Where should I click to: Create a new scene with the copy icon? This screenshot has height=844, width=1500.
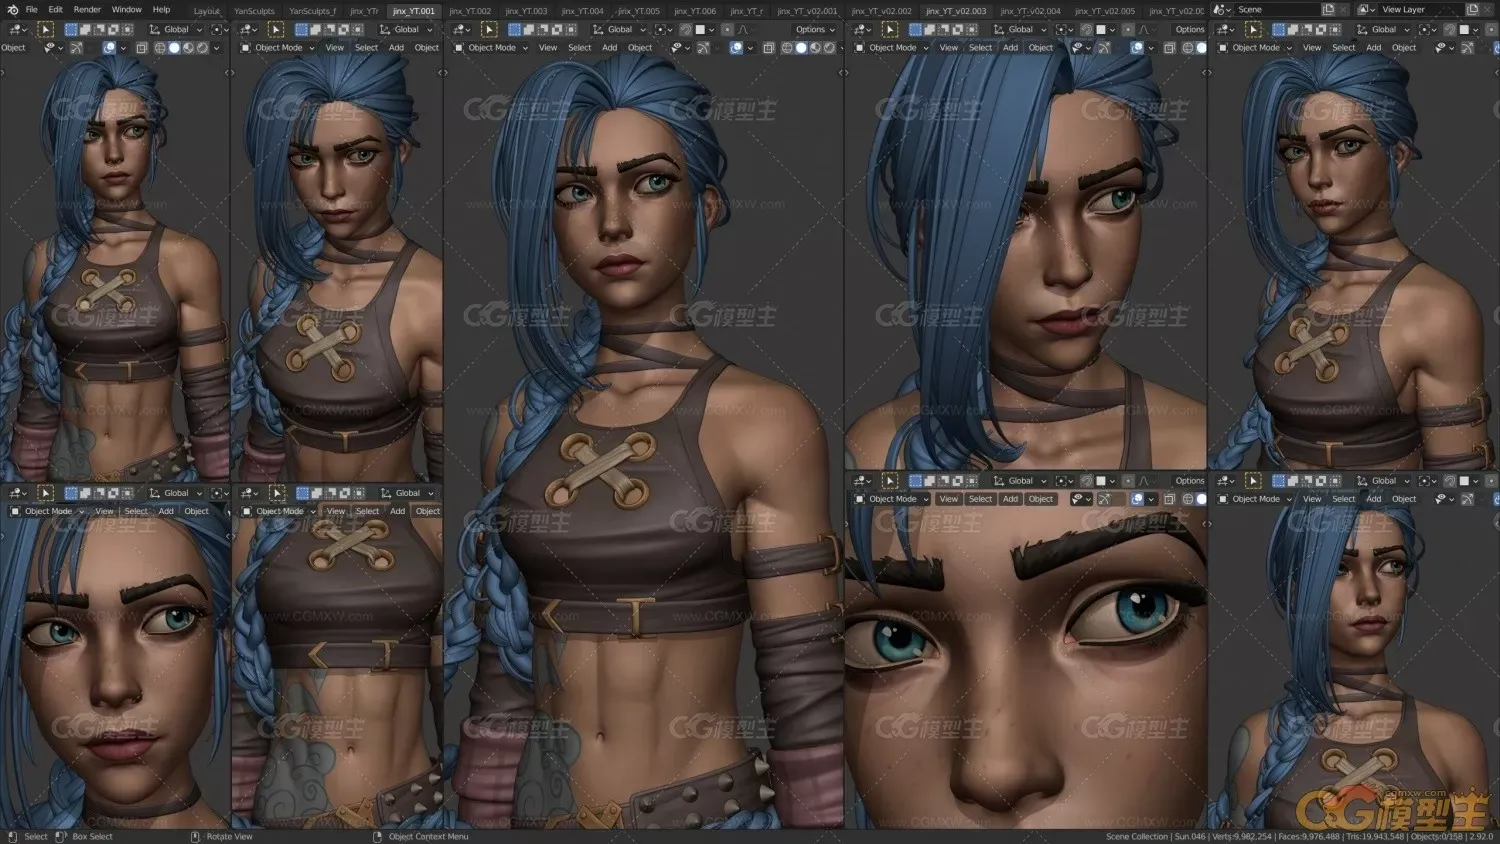1328,10
